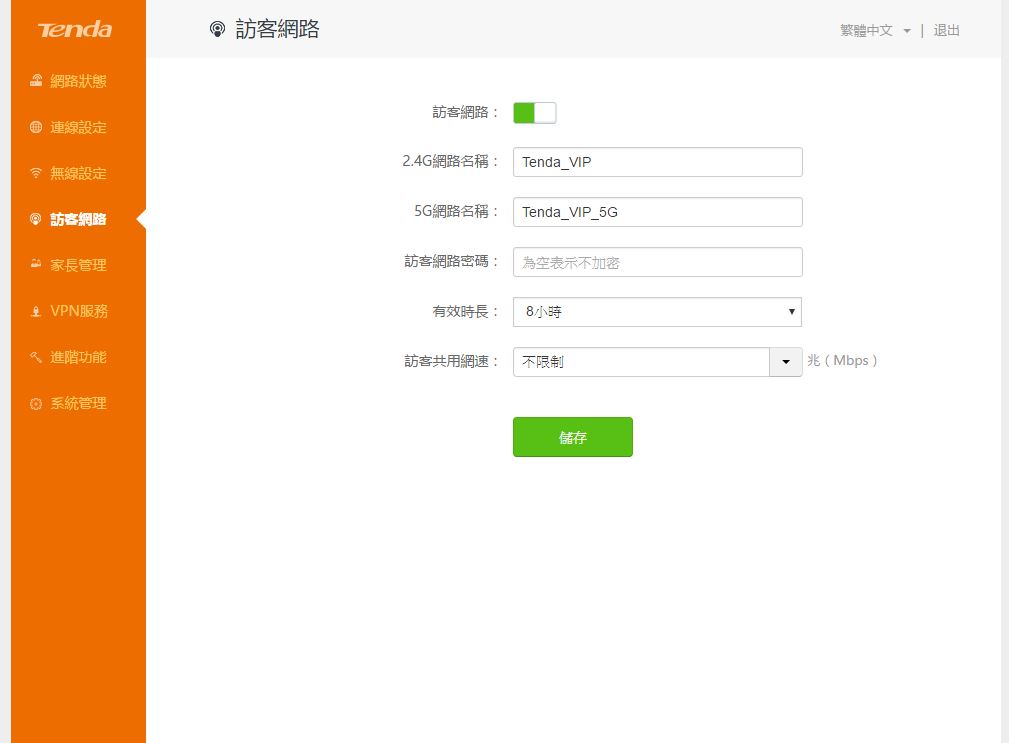
Task: Open the 有效時長 dropdown showing 8小時
Action: coord(657,312)
